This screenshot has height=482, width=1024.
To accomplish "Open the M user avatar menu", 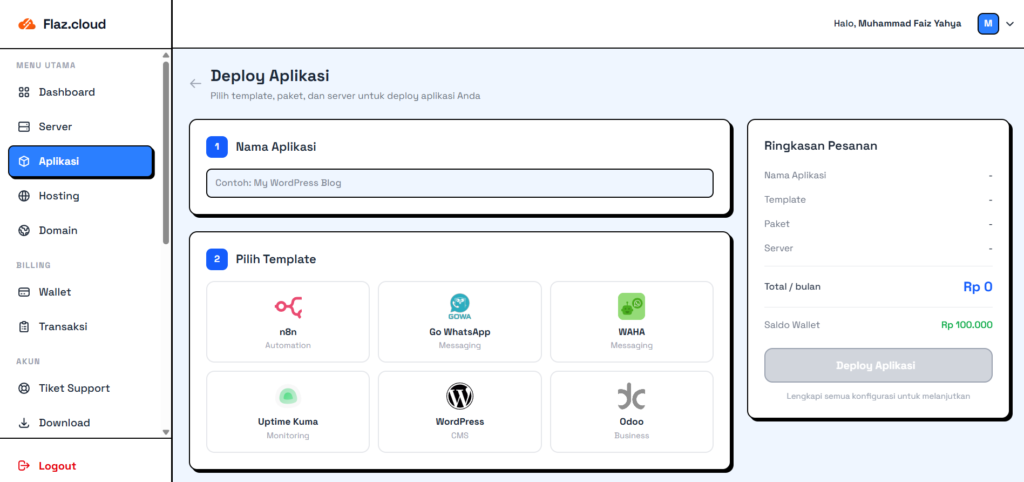I will coord(988,24).
